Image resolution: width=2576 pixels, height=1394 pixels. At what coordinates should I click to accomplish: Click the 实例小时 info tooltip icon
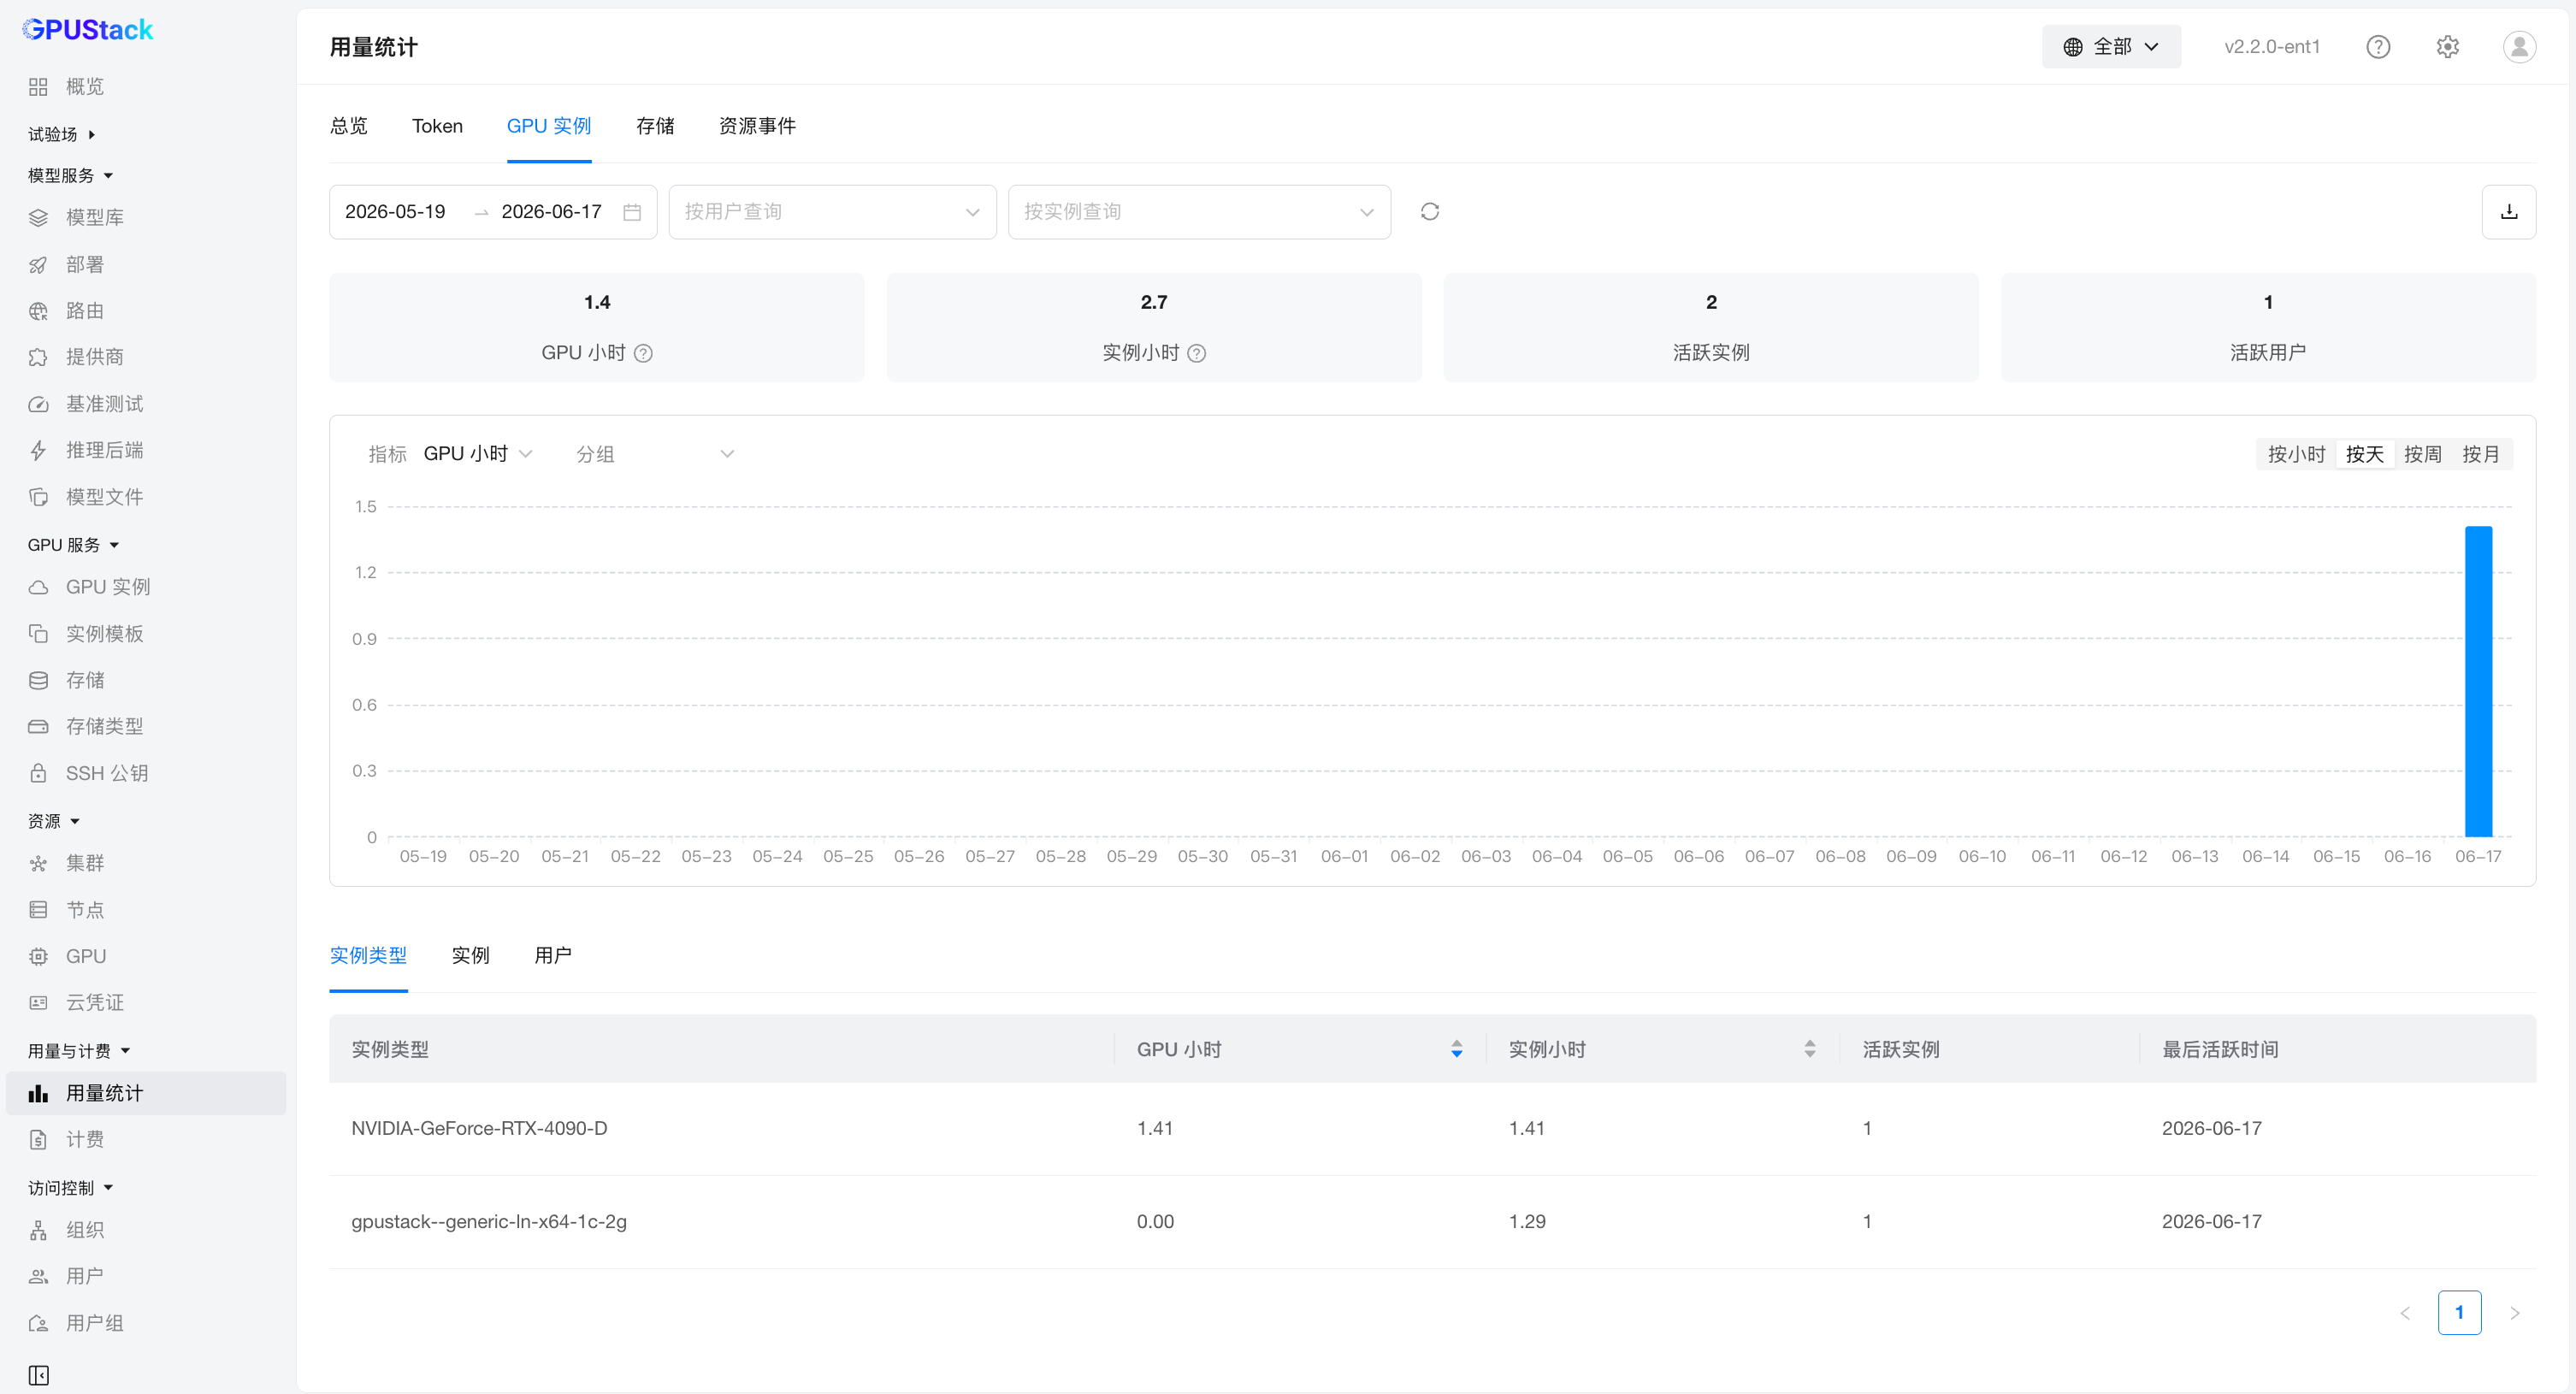click(x=1196, y=353)
